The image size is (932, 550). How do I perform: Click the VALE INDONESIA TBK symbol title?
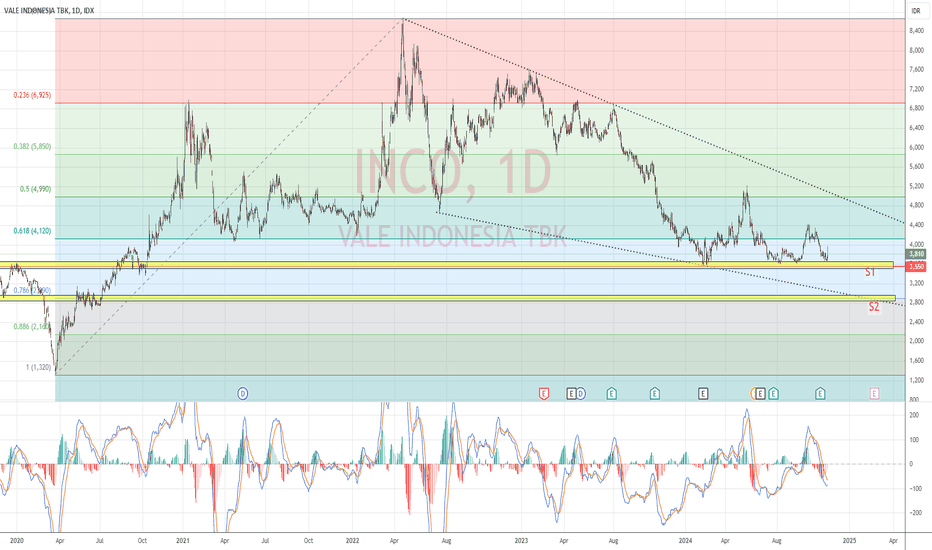point(49,11)
